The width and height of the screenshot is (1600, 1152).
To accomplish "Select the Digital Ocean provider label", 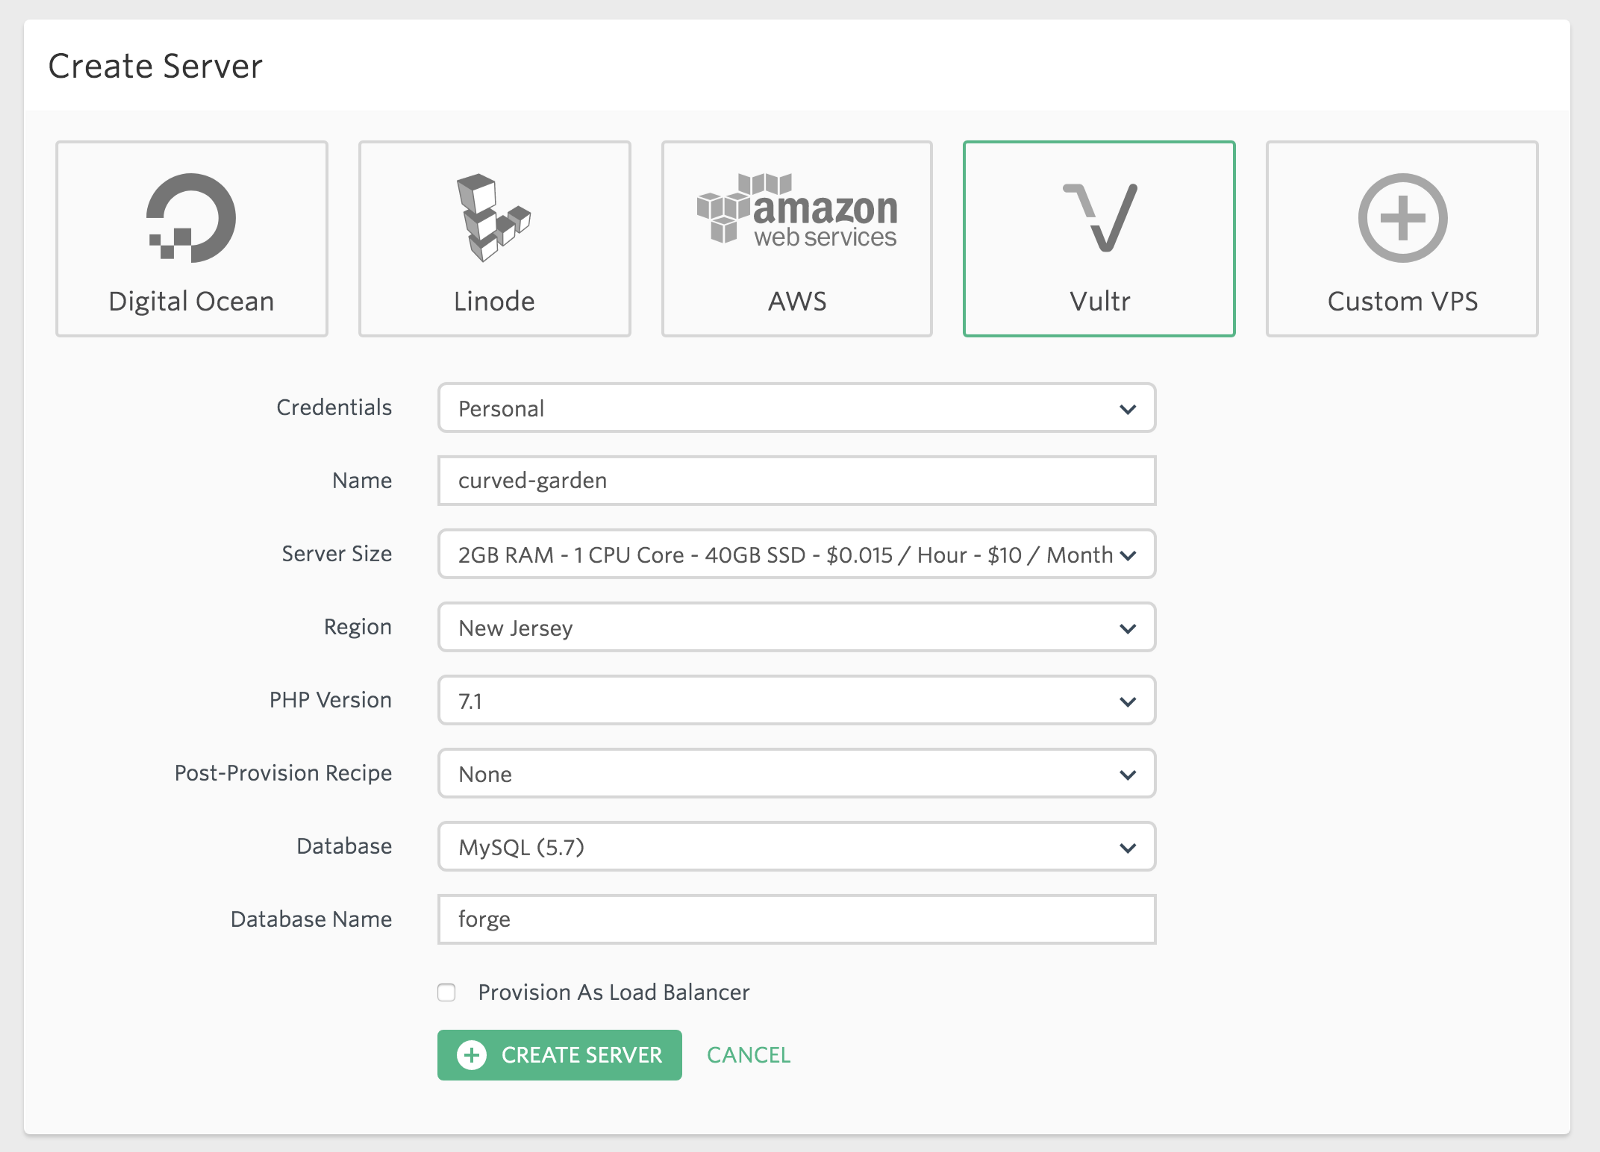I will (x=191, y=301).
